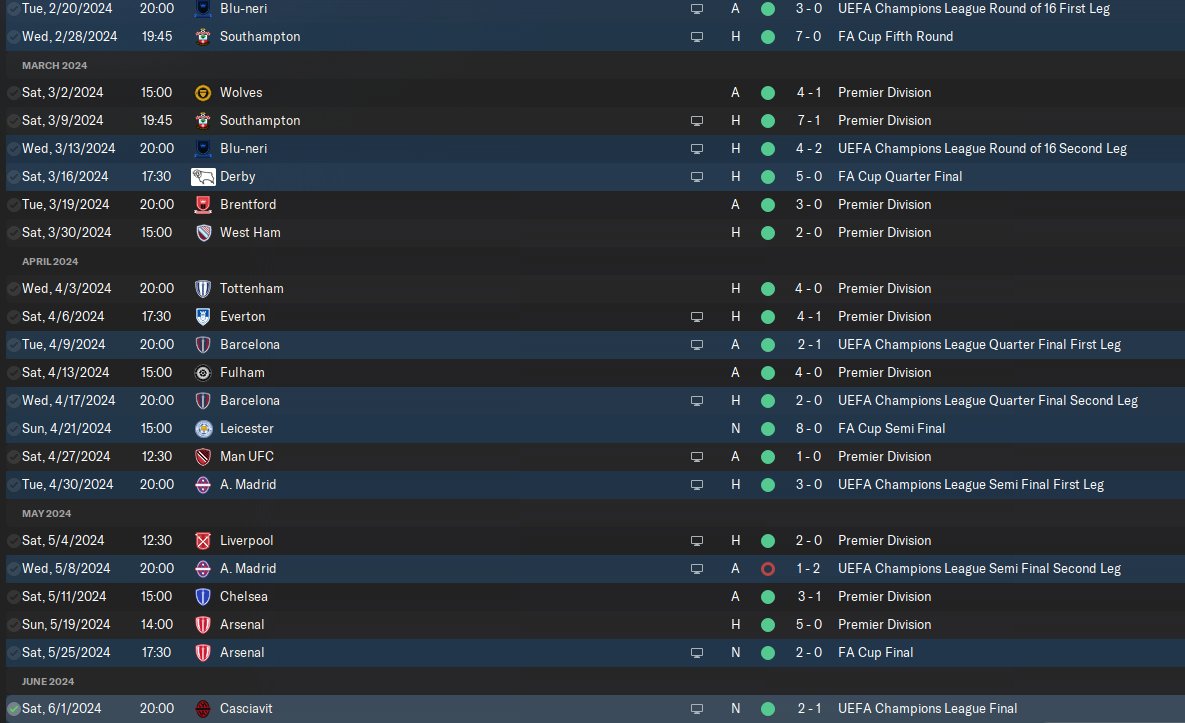1185x723 pixels.
Task: Click the green win dot on Leicester row
Action: 768,429
